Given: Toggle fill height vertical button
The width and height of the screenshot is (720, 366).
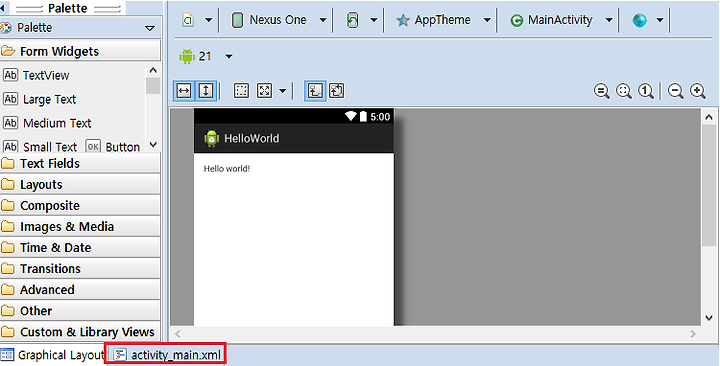Looking at the screenshot, I should click(x=206, y=91).
